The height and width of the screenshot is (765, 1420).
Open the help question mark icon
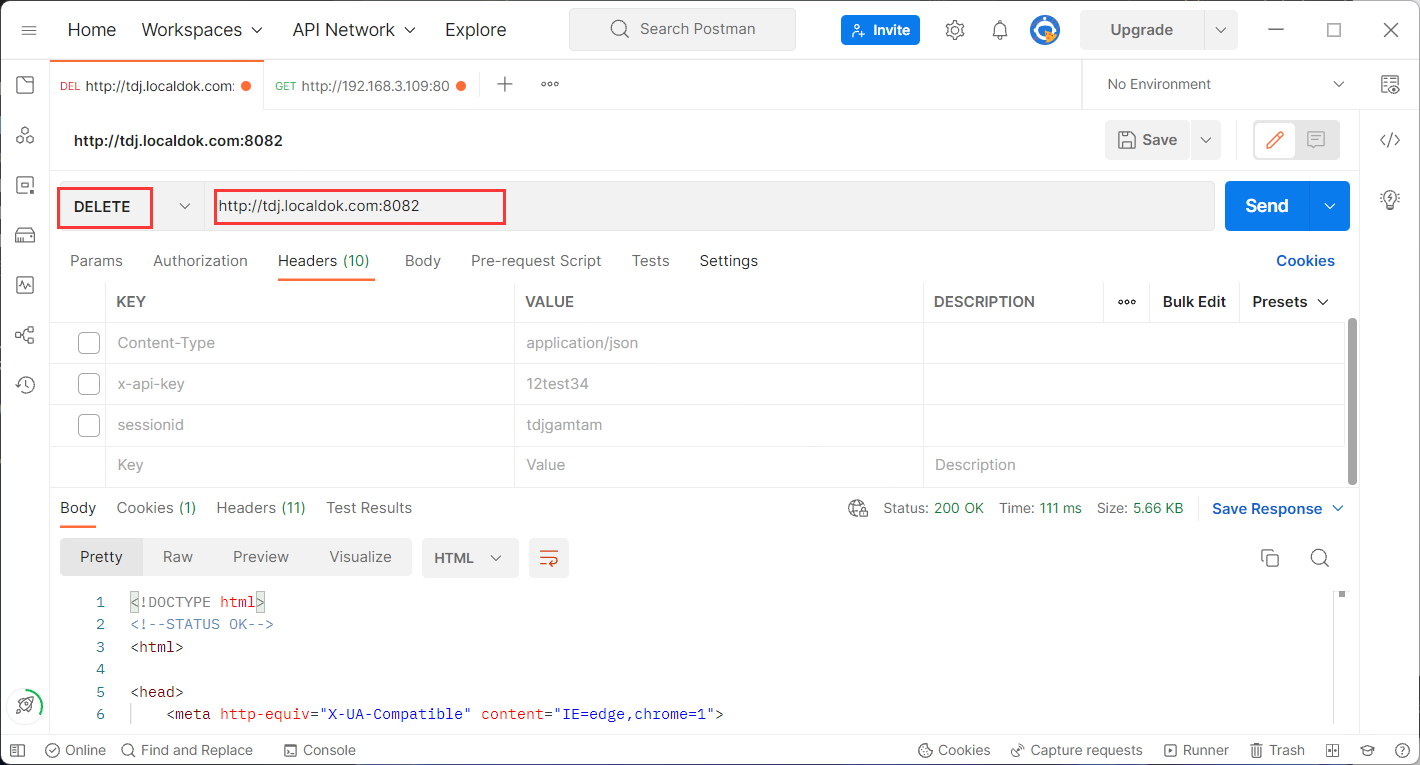pos(1401,750)
